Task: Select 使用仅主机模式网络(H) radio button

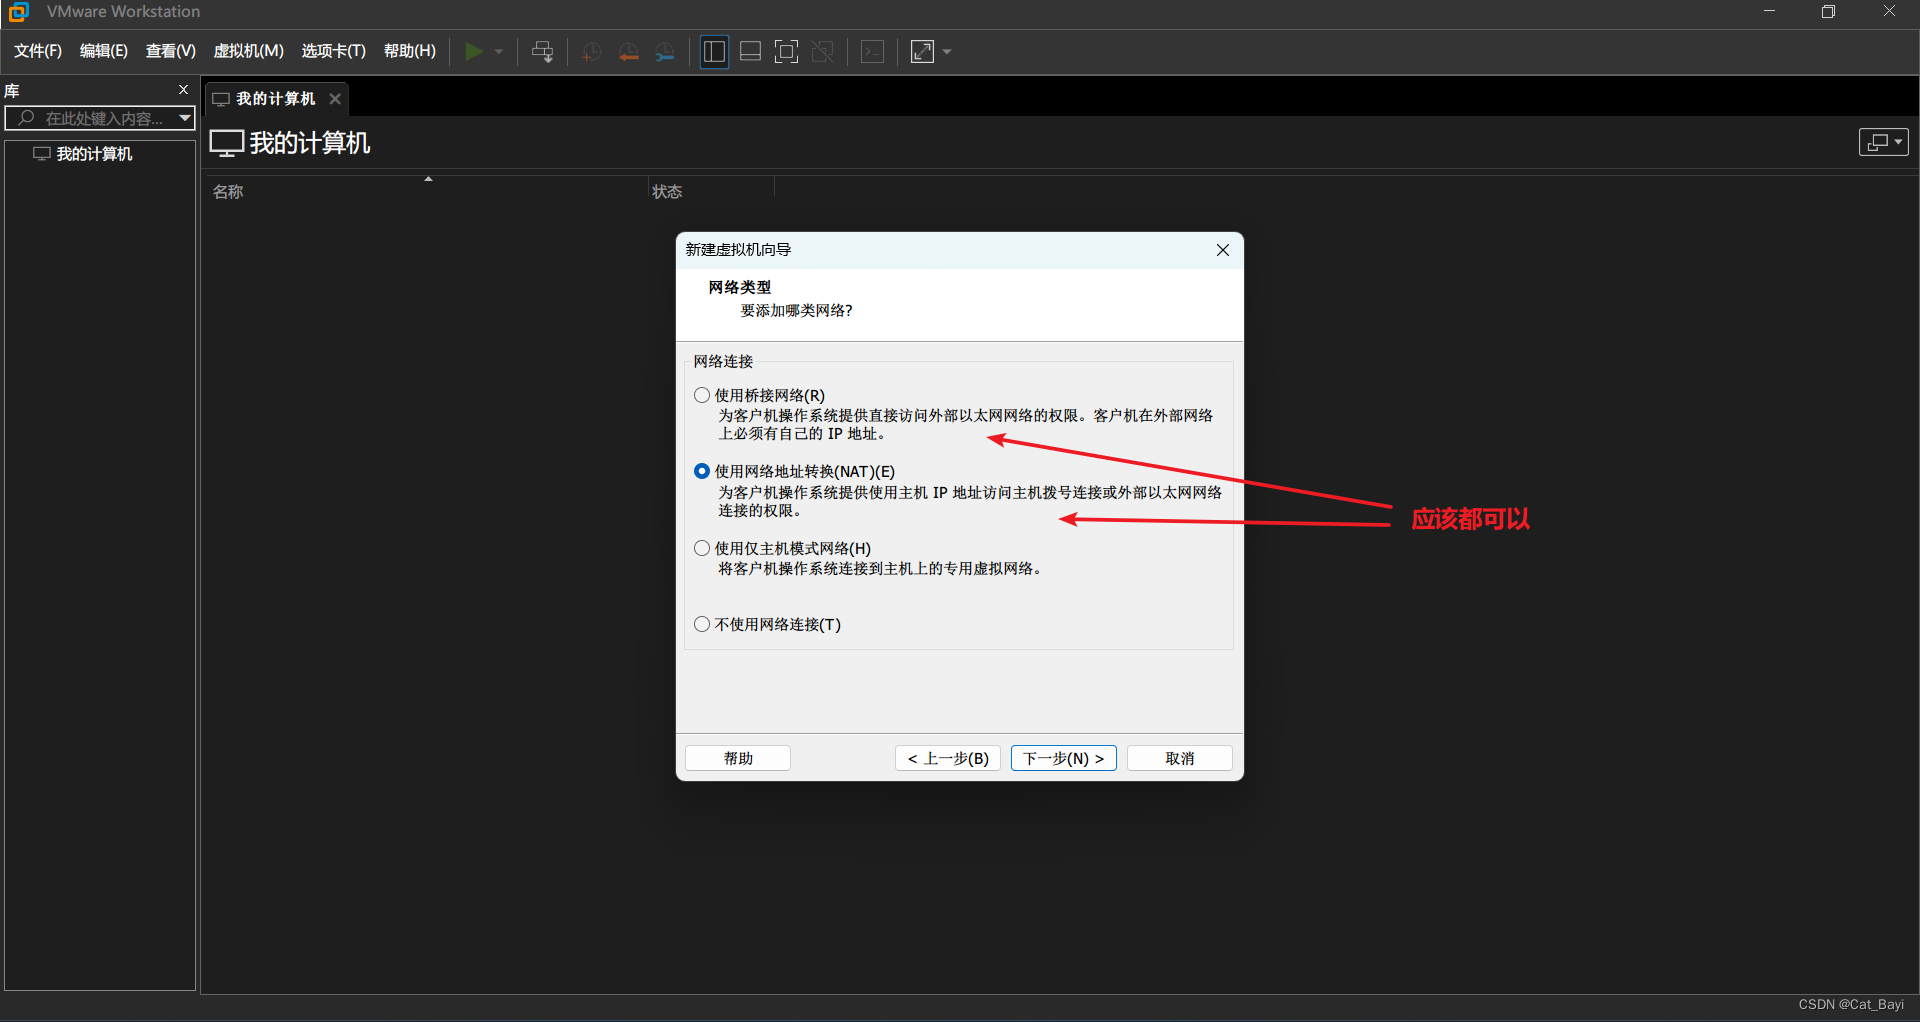Action: click(702, 548)
